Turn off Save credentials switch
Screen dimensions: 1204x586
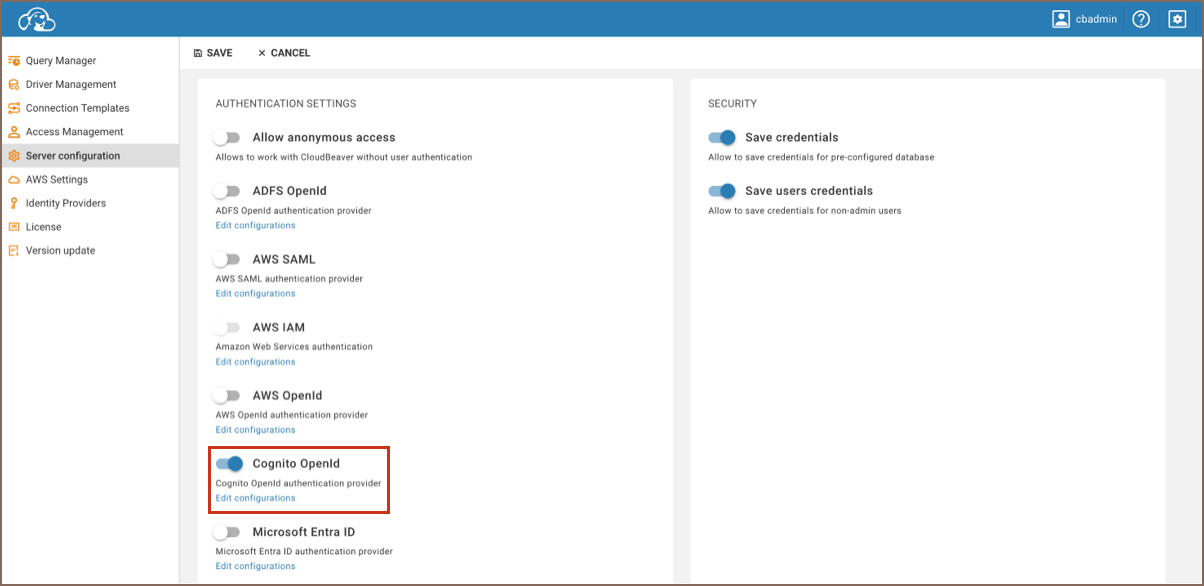click(721, 138)
